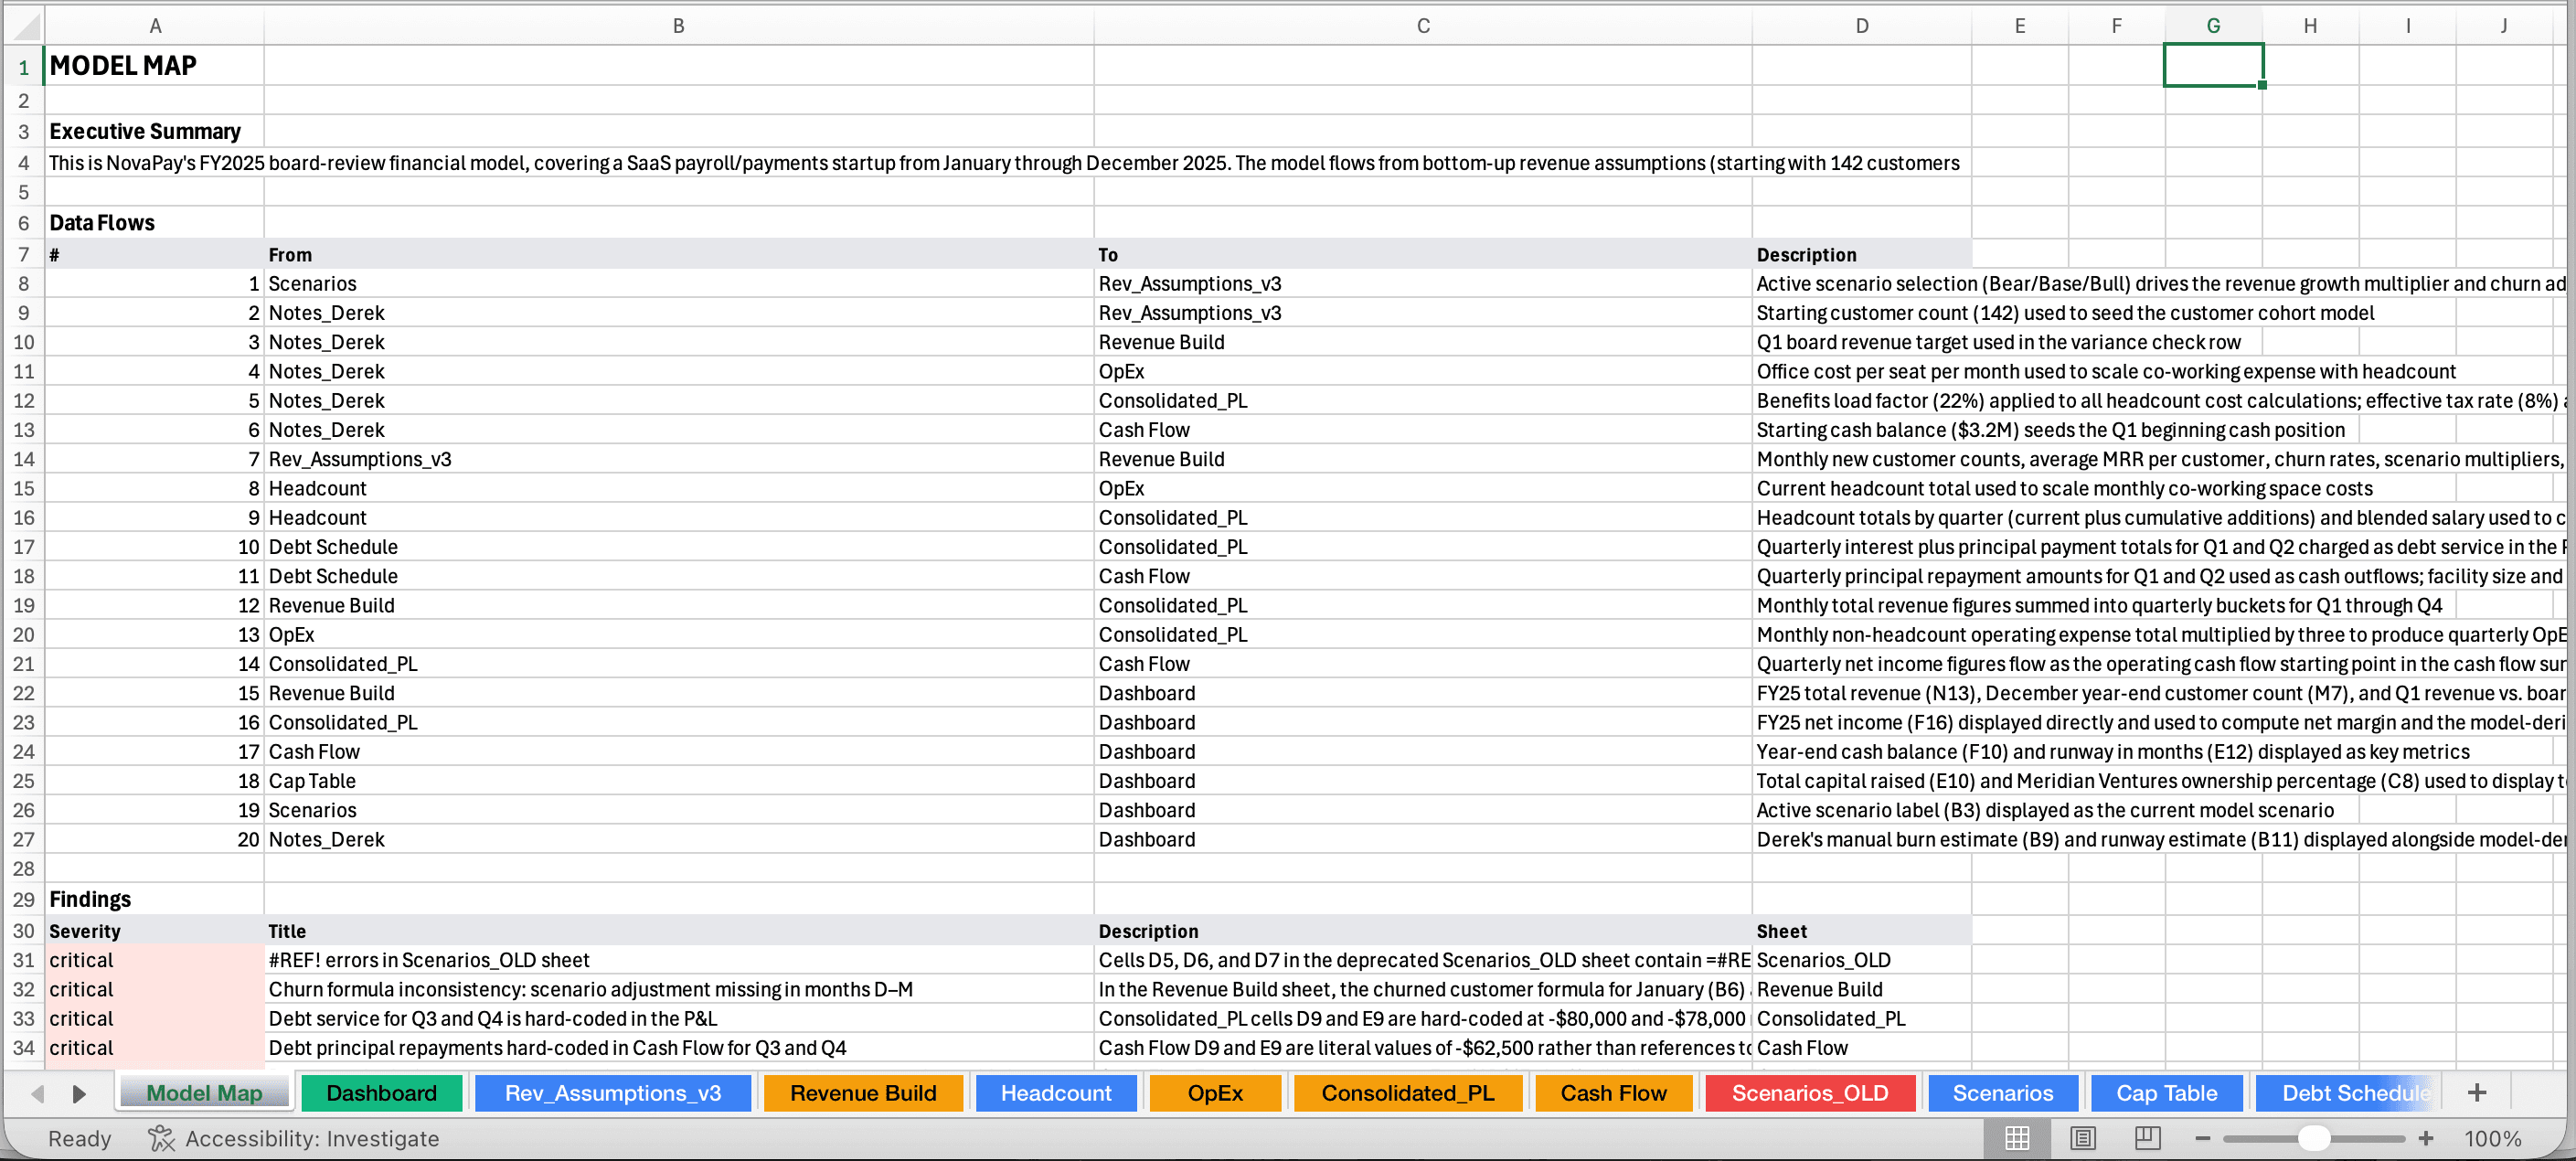Open the Revenue Build sheet
This screenshot has width=2576, height=1161.
tap(863, 1092)
